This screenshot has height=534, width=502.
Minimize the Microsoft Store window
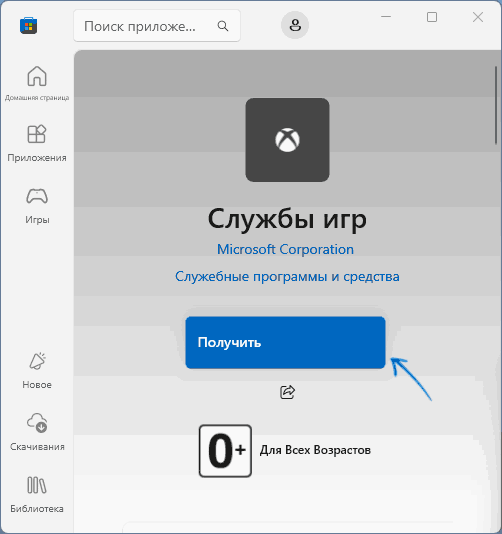click(x=386, y=17)
